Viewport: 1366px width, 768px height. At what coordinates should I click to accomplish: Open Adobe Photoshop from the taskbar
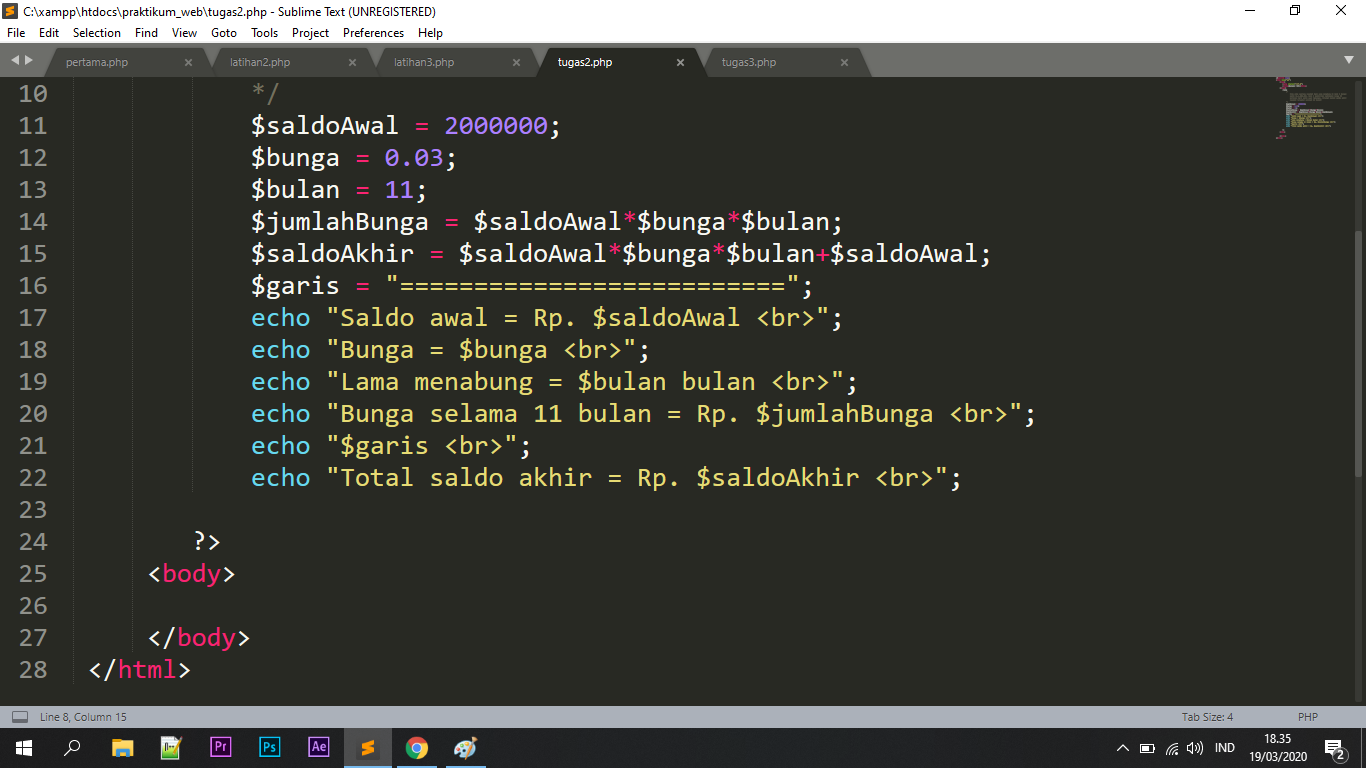click(269, 747)
